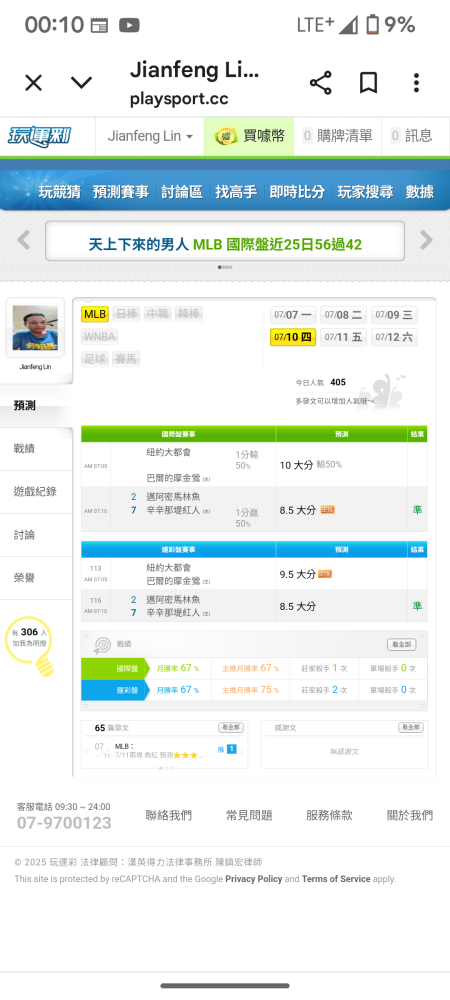Viewport: 450px width, 1000px height.
Task: Select the 中職 league tab
Action: point(157,314)
